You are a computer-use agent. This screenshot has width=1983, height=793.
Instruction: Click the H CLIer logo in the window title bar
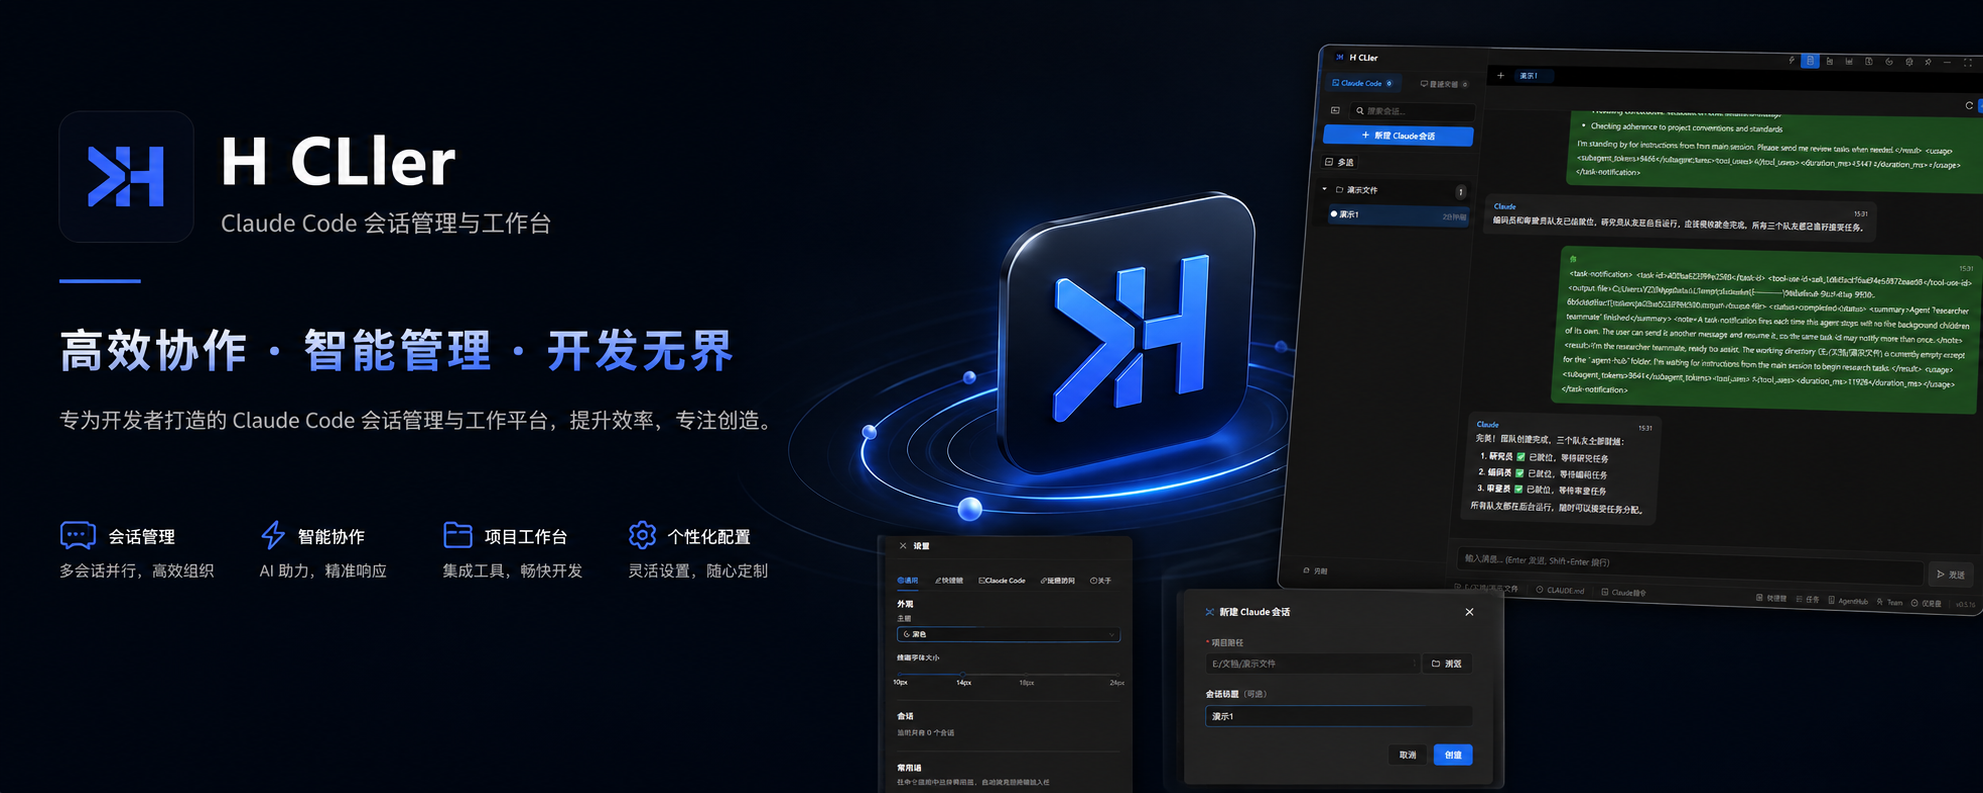(1340, 57)
